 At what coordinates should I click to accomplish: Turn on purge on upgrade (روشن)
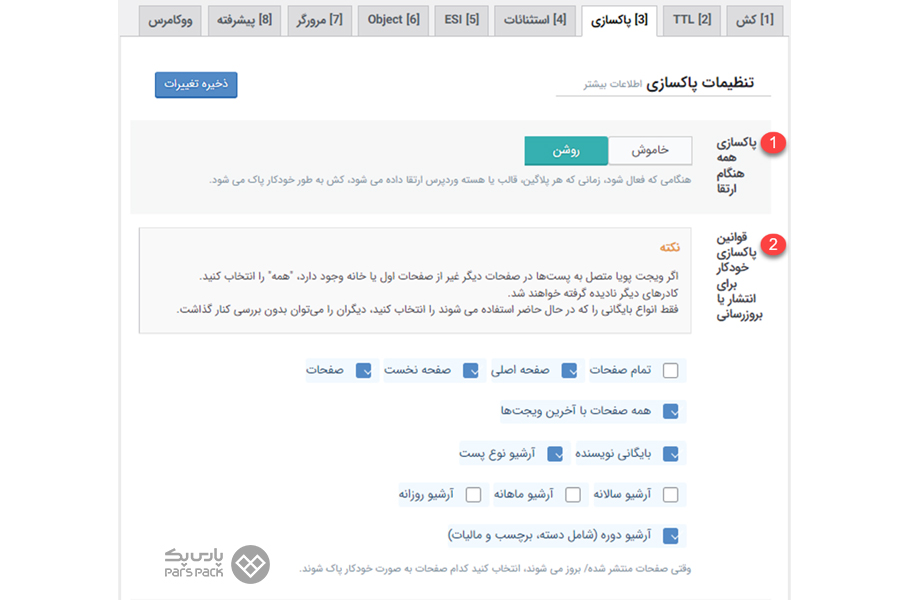[566, 151]
